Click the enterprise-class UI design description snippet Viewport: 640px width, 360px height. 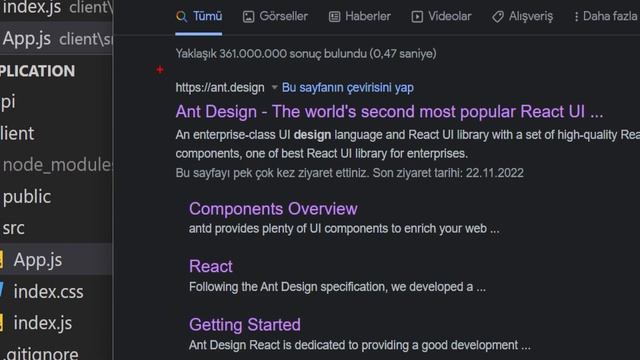(407, 144)
